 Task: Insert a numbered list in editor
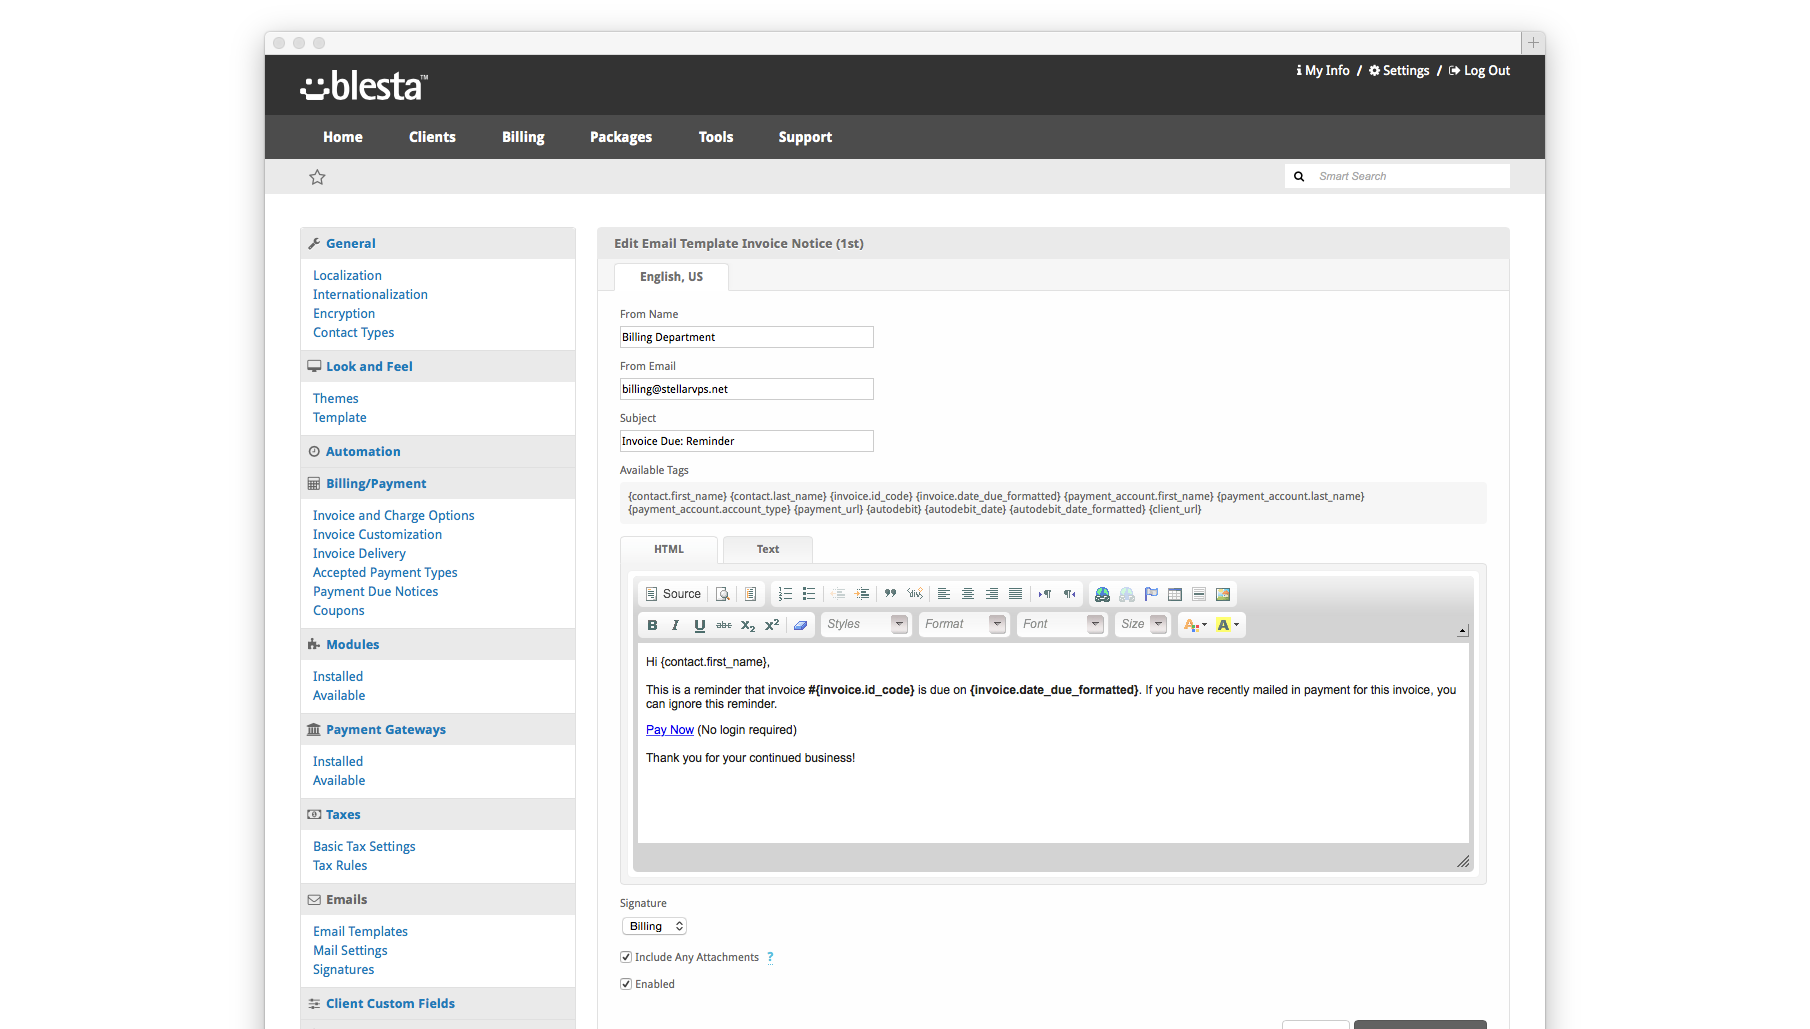[x=785, y=594]
